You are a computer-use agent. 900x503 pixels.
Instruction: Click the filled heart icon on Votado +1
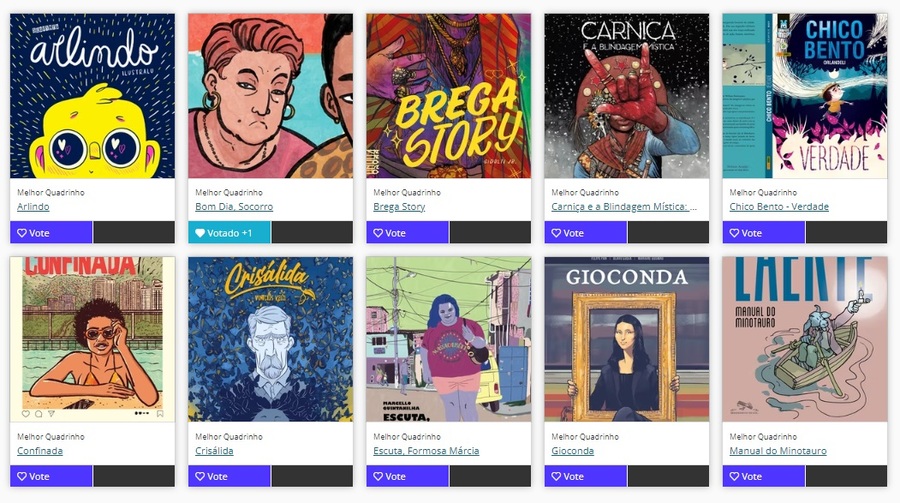(200, 233)
